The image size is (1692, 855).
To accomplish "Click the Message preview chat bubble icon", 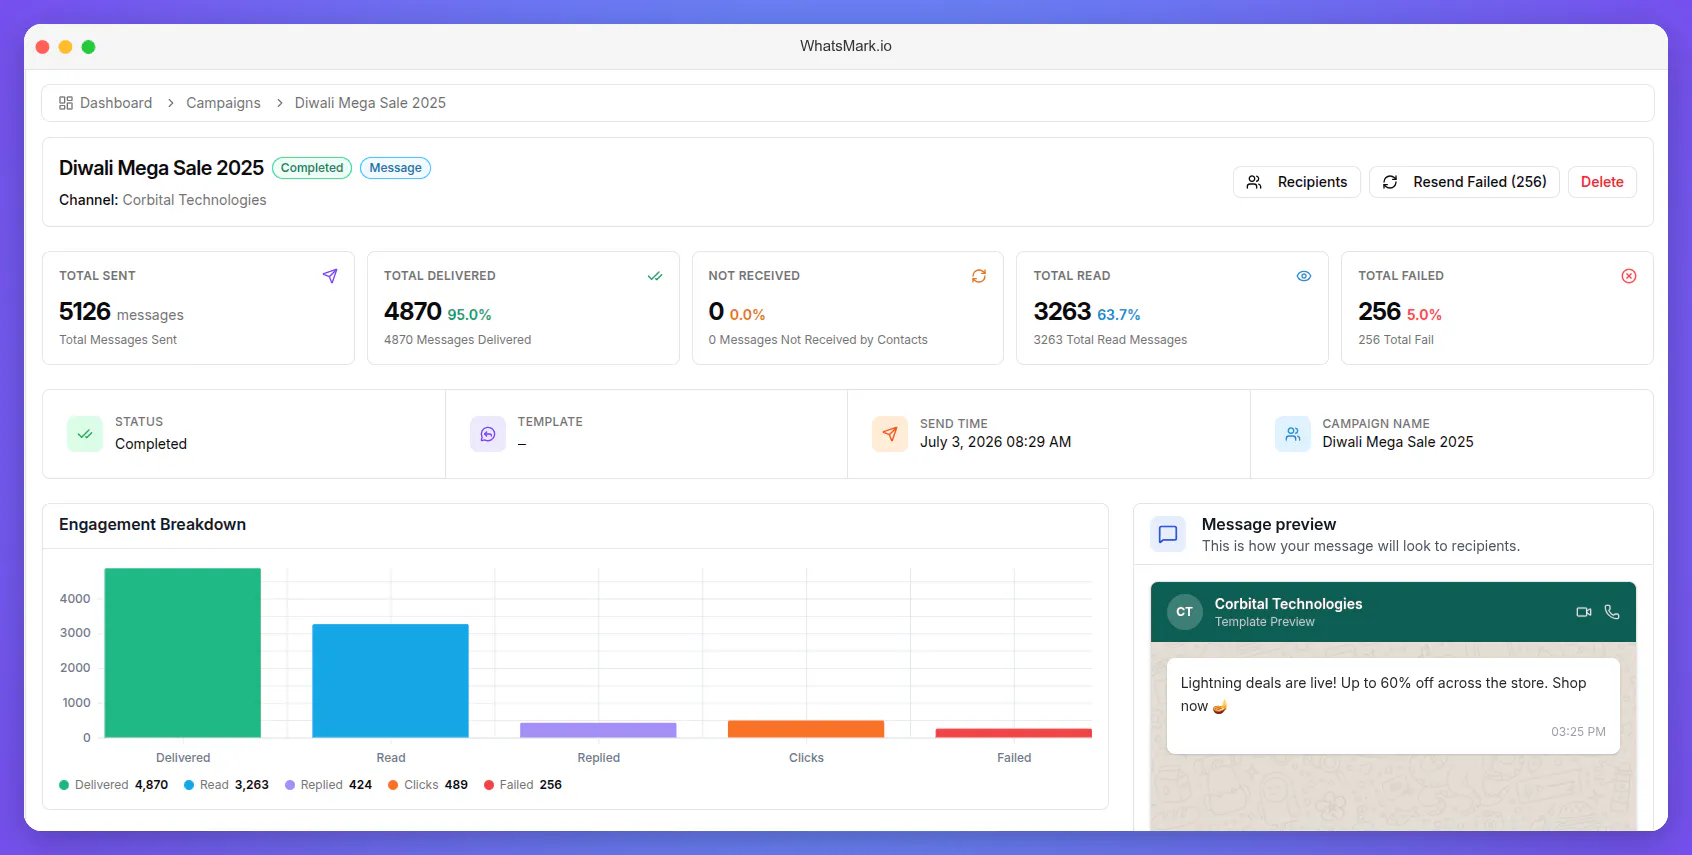I will pos(1168,534).
